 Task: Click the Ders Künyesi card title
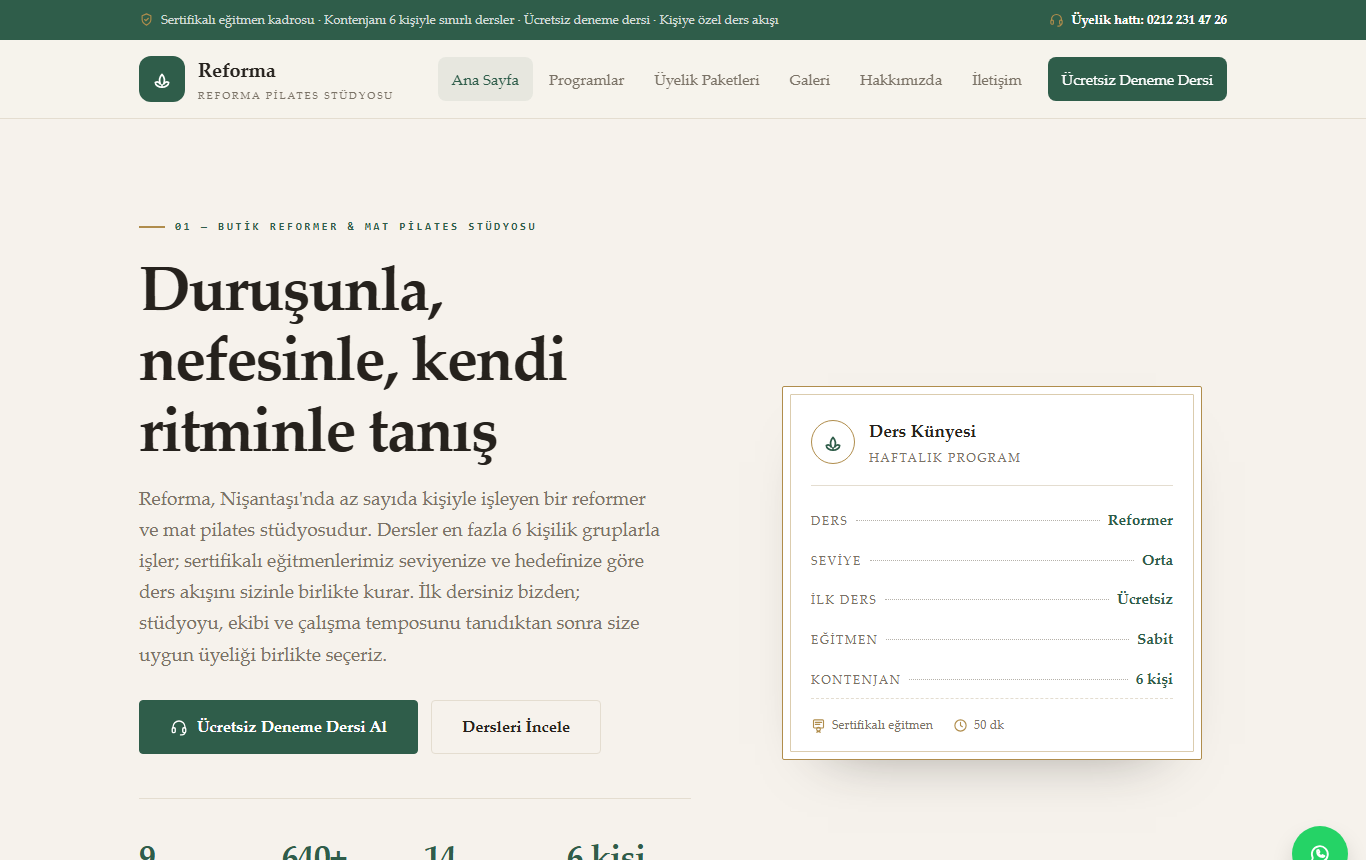[x=922, y=431]
